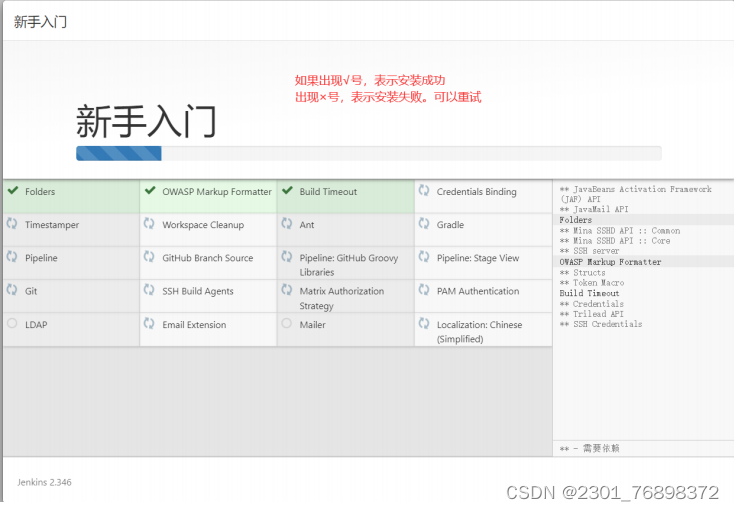
Task: Click the spinner beside GitHub Branch Source
Action: 149,257
